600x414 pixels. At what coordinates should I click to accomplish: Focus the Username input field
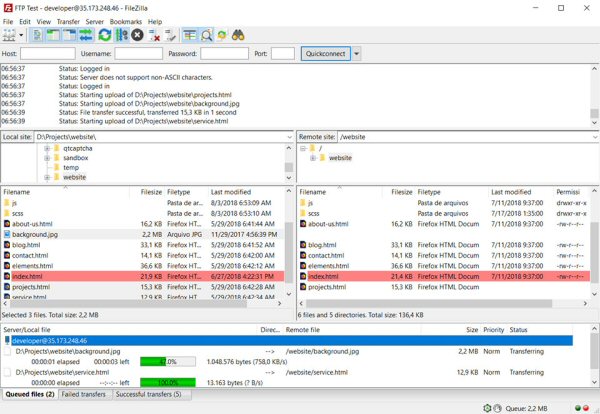tap(139, 54)
